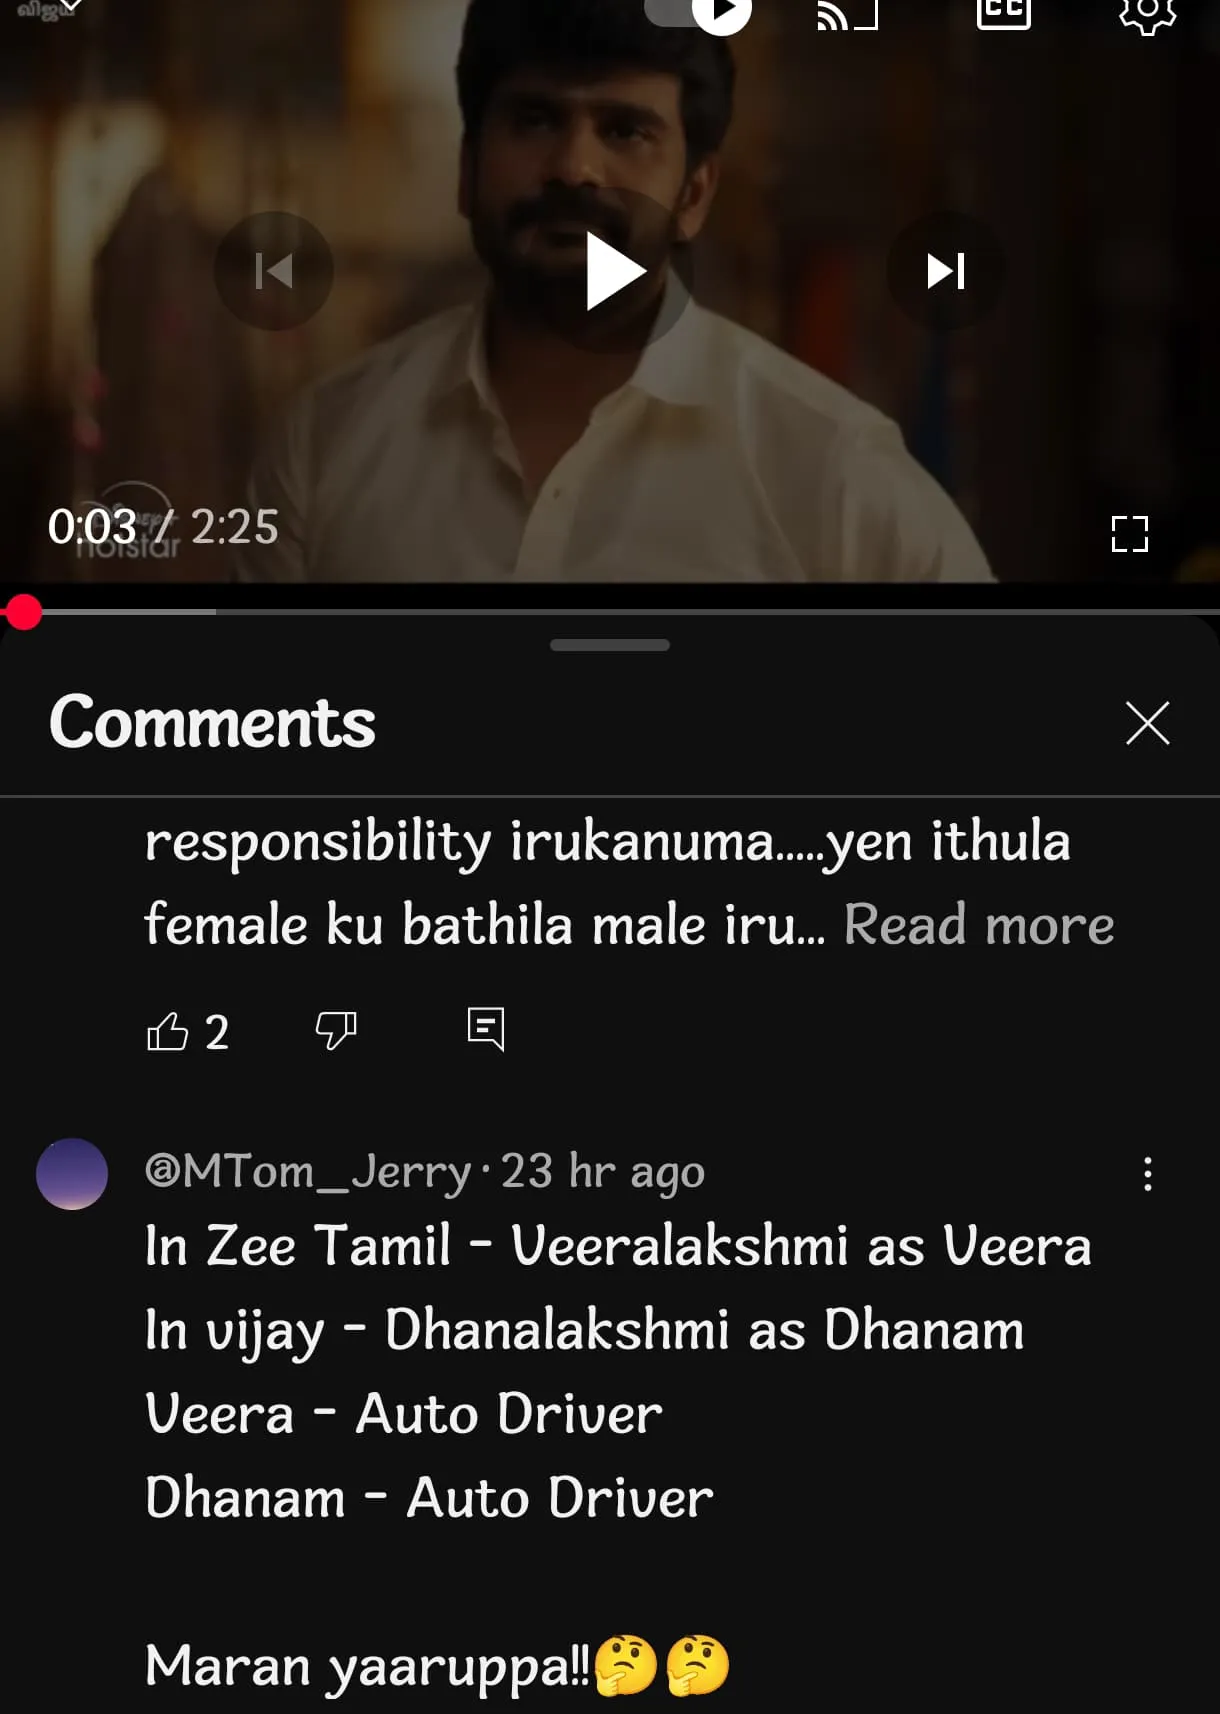This screenshot has width=1220, height=1714.
Task: Close the Comments panel
Action: 1147,723
